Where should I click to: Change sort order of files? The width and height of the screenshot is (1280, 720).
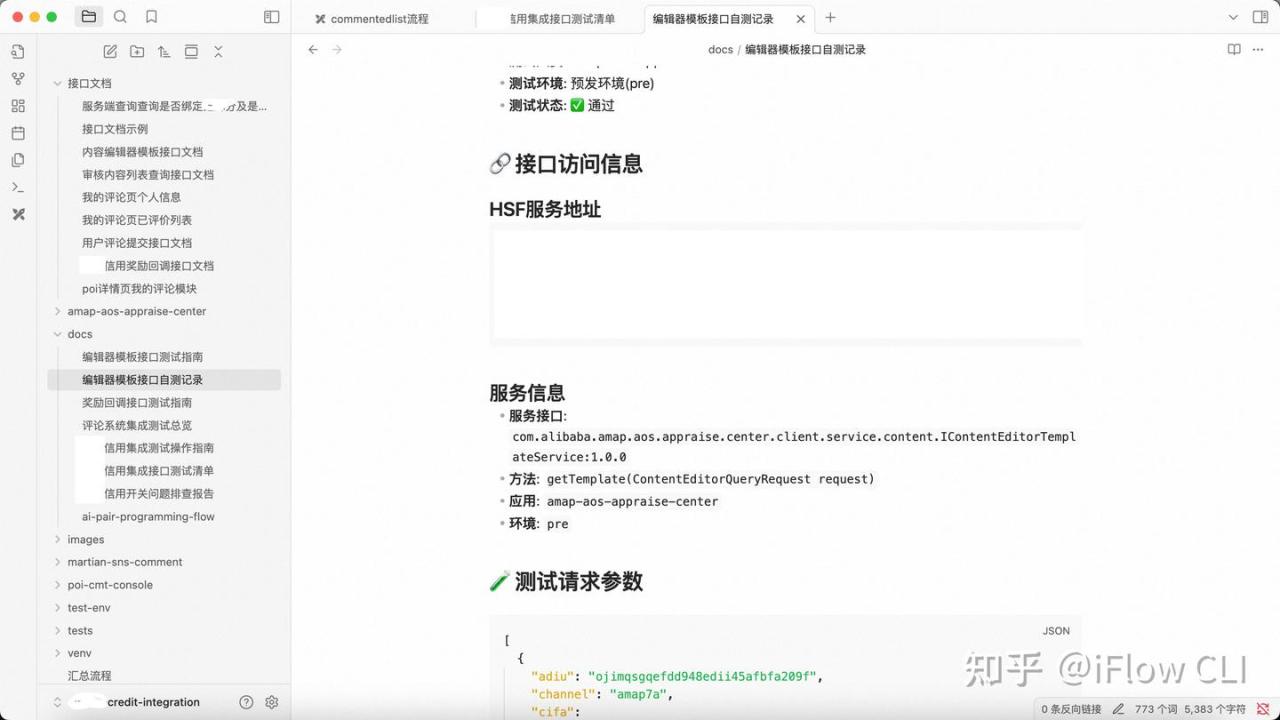(x=164, y=52)
